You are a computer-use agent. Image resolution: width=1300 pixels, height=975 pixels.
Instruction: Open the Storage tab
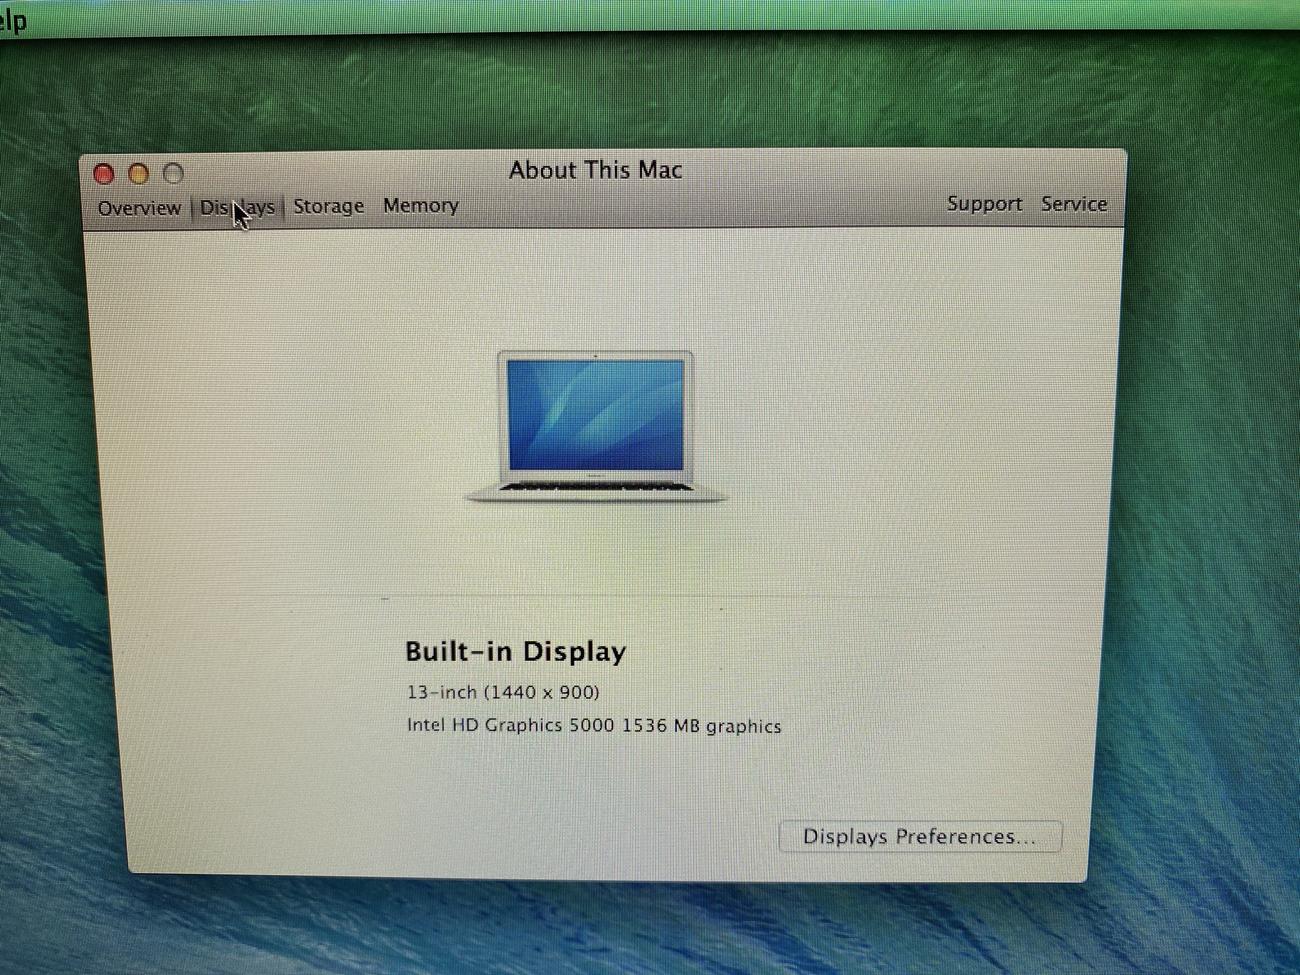(328, 206)
